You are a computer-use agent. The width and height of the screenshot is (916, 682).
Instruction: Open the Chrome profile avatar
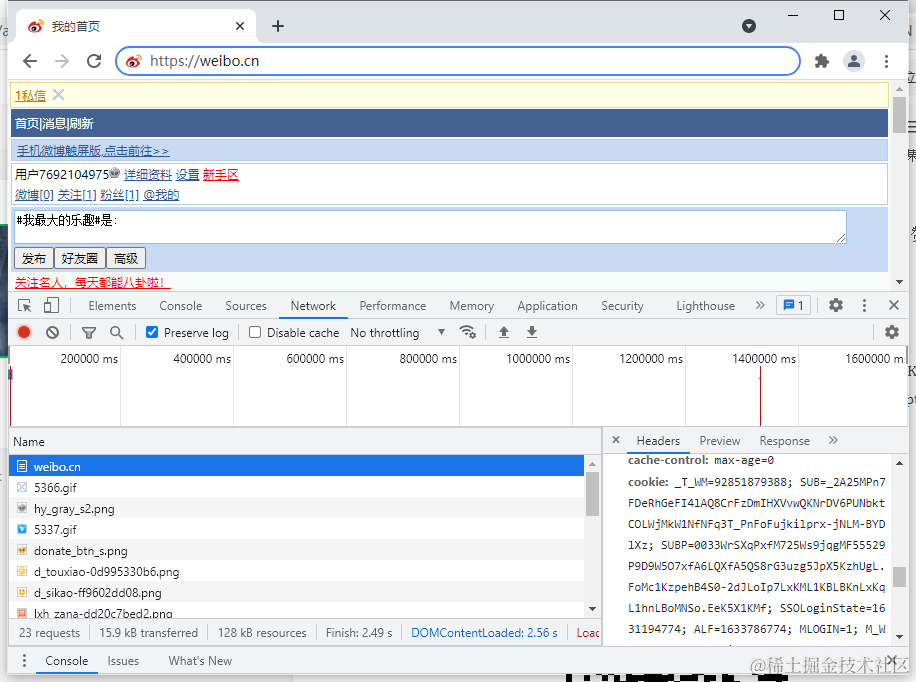[x=853, y=61]
